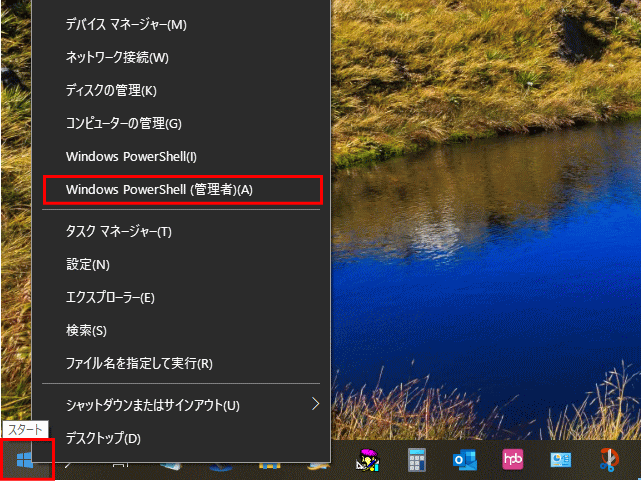Screen dimensions: 641x481
Task: Launch Calculator from the taskbar
Action: [x=417, y=460]
